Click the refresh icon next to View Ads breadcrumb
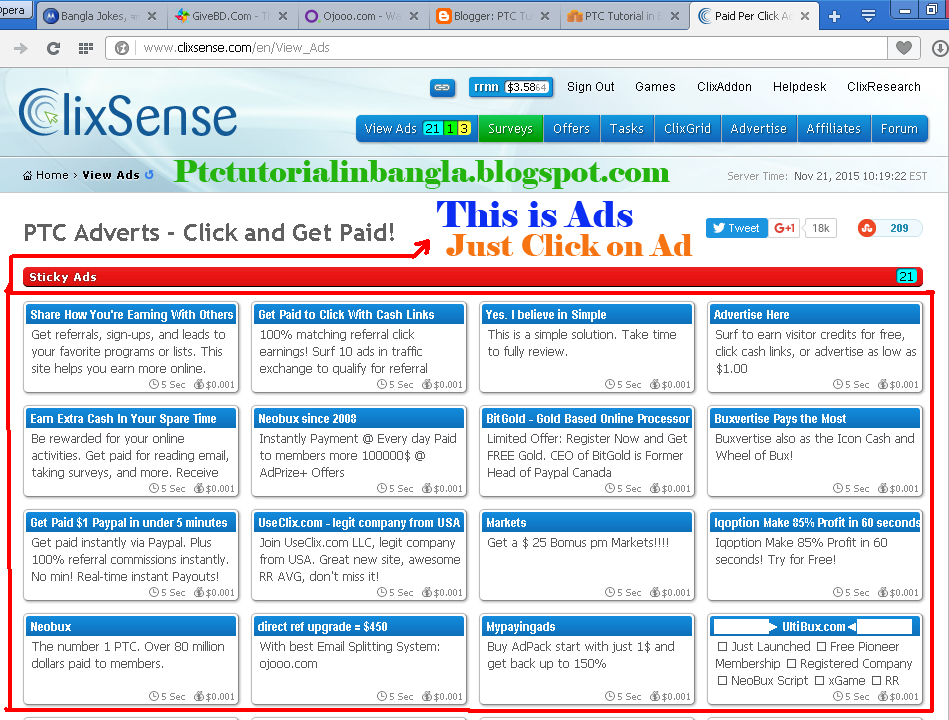The image size is (949, 720). (x=149, y=174)
